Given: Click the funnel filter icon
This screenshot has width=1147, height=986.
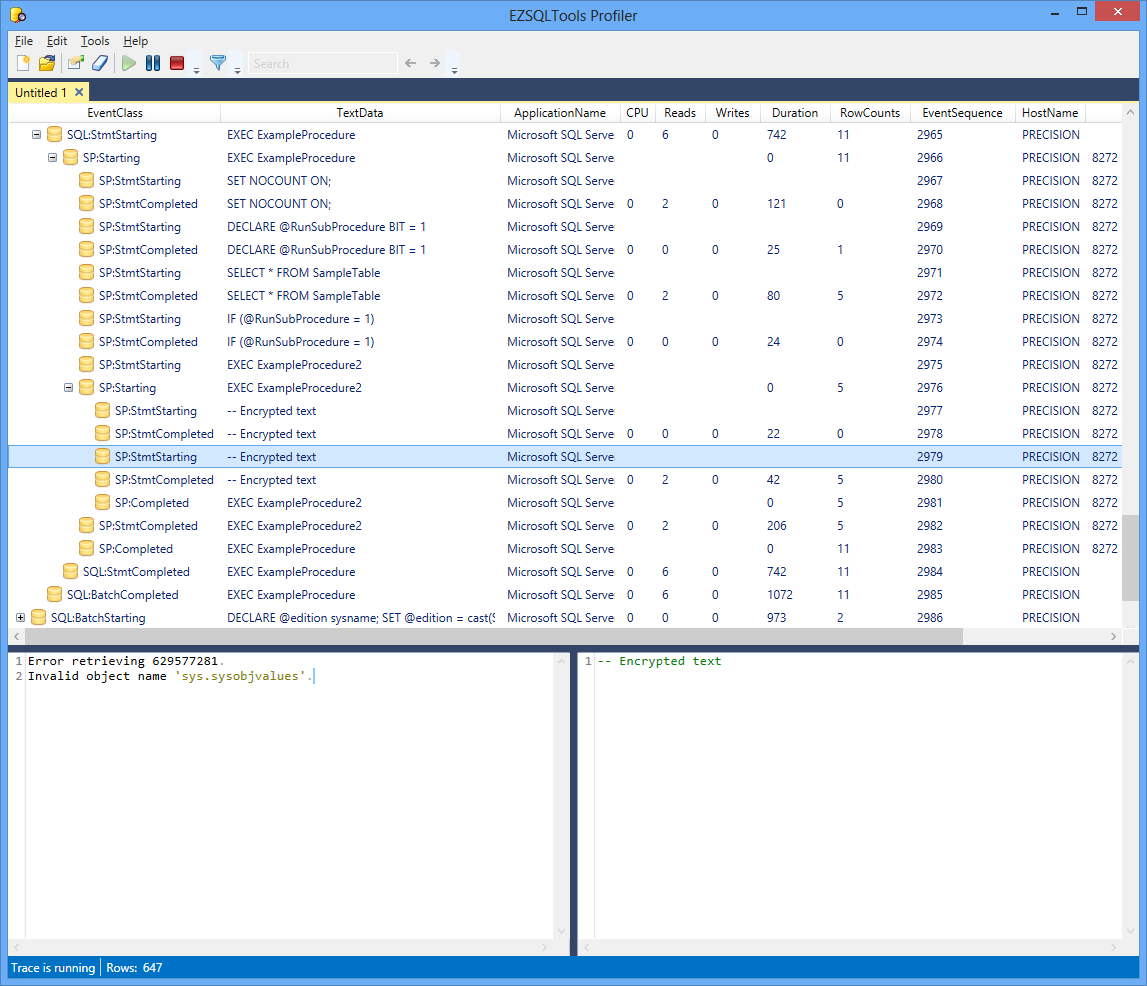Looking at the screenshot, I should pos(218,64).
